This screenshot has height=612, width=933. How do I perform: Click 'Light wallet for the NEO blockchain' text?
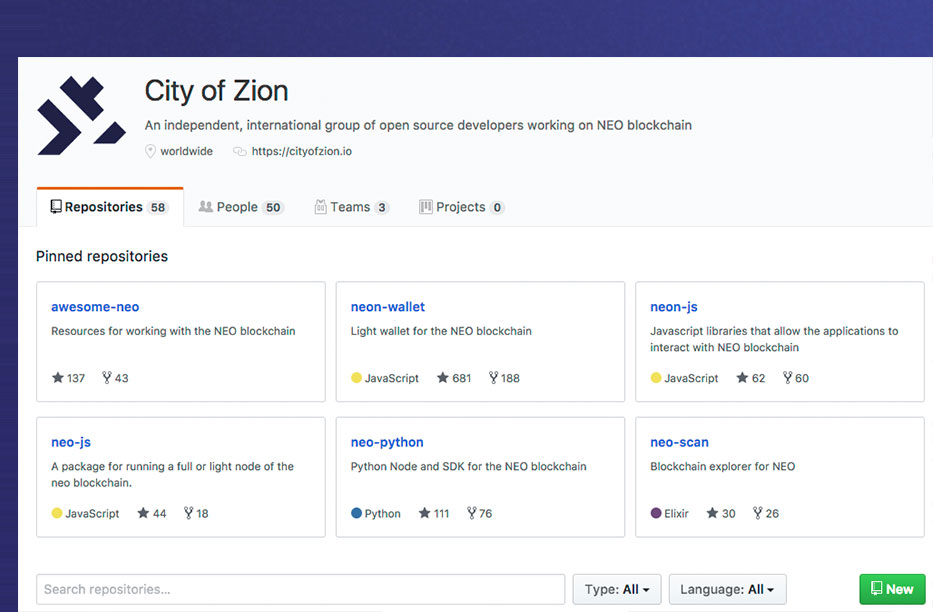(441, 331)
